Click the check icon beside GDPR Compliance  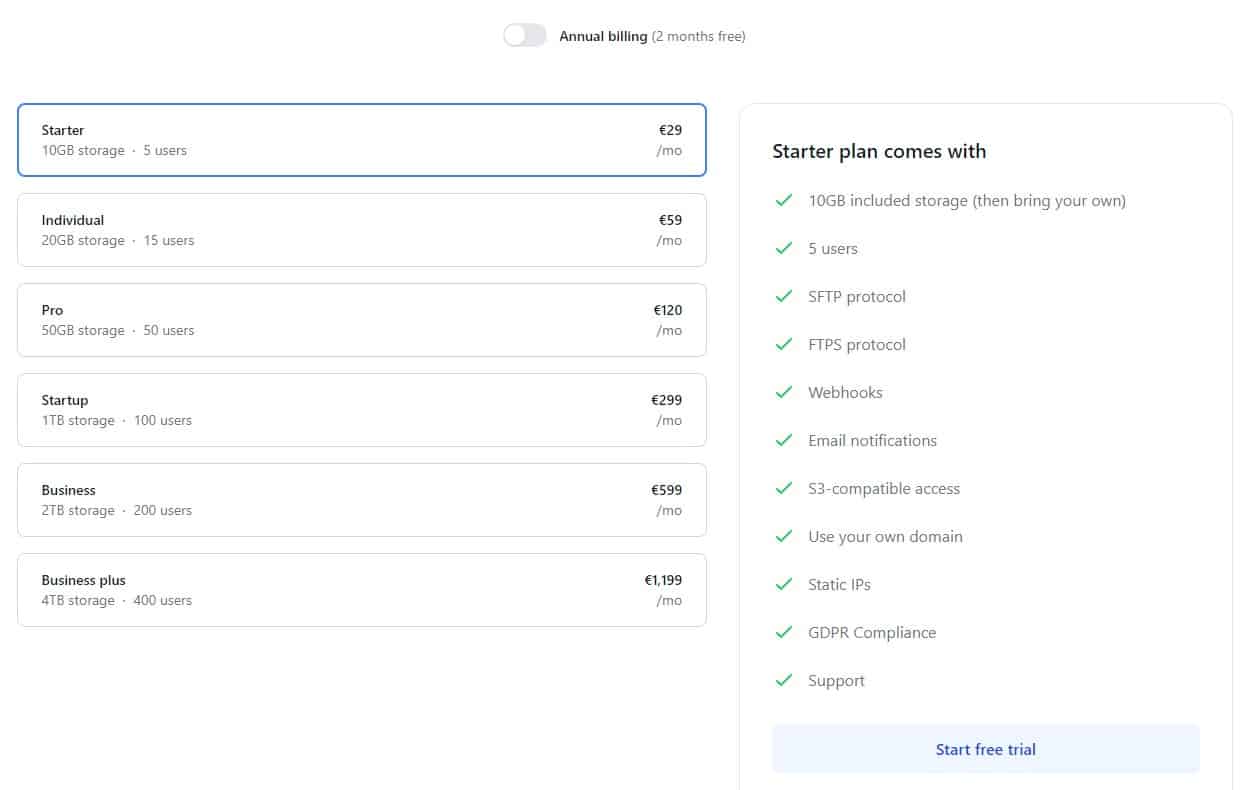pos(784,633)
